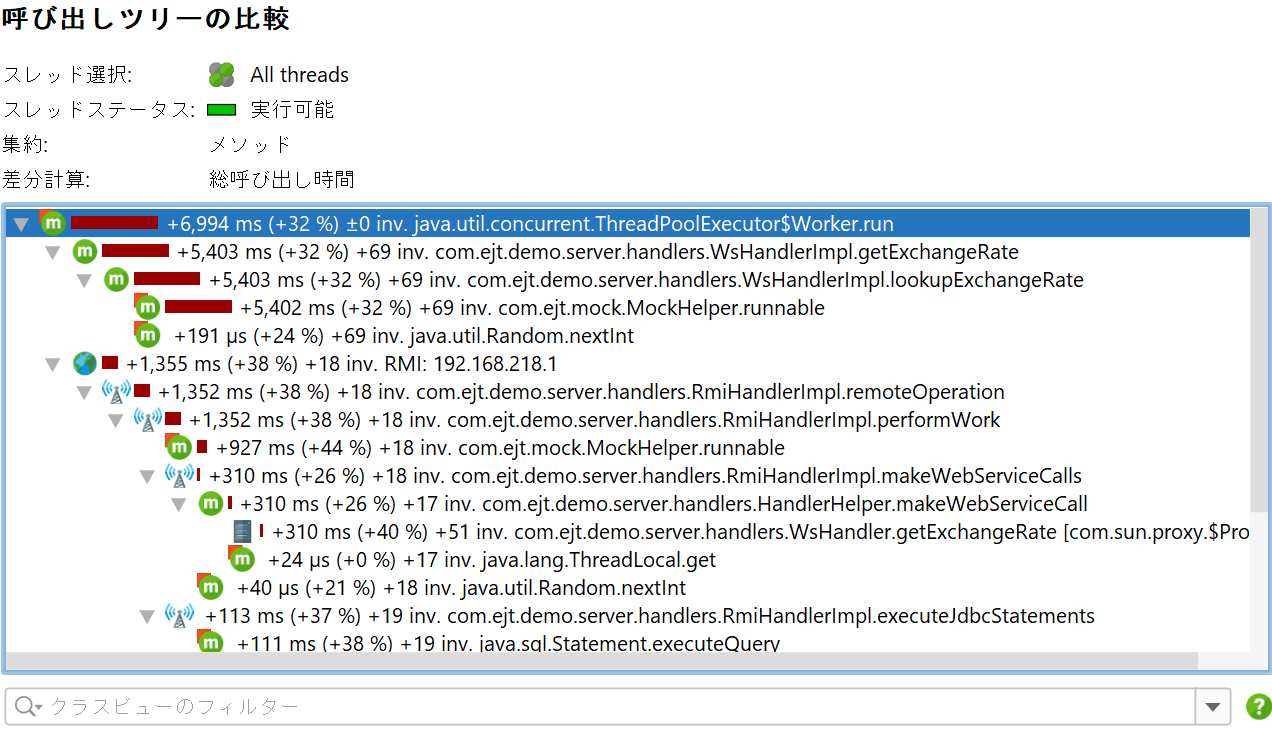The height and width of the screenshot is (730, 1272).
Task: Select the +191 µs Random.nextInt row
Action: [403, 336]
